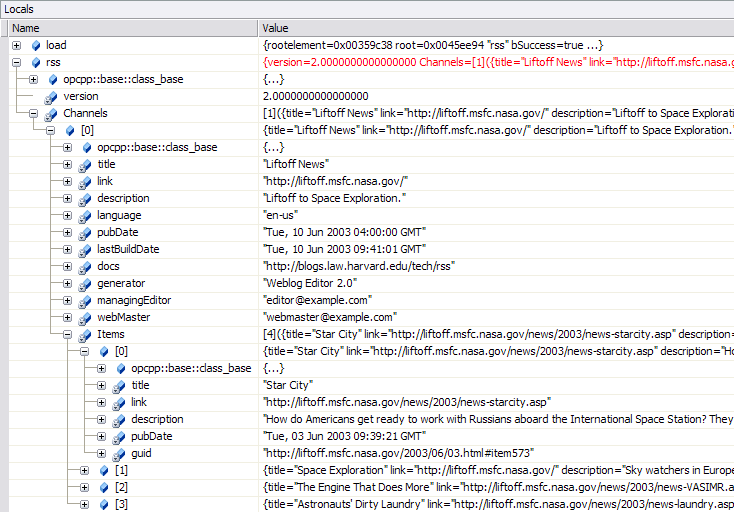Collapse the rss variable node
This screenshot has width=734, height=512.
point(17,62)
